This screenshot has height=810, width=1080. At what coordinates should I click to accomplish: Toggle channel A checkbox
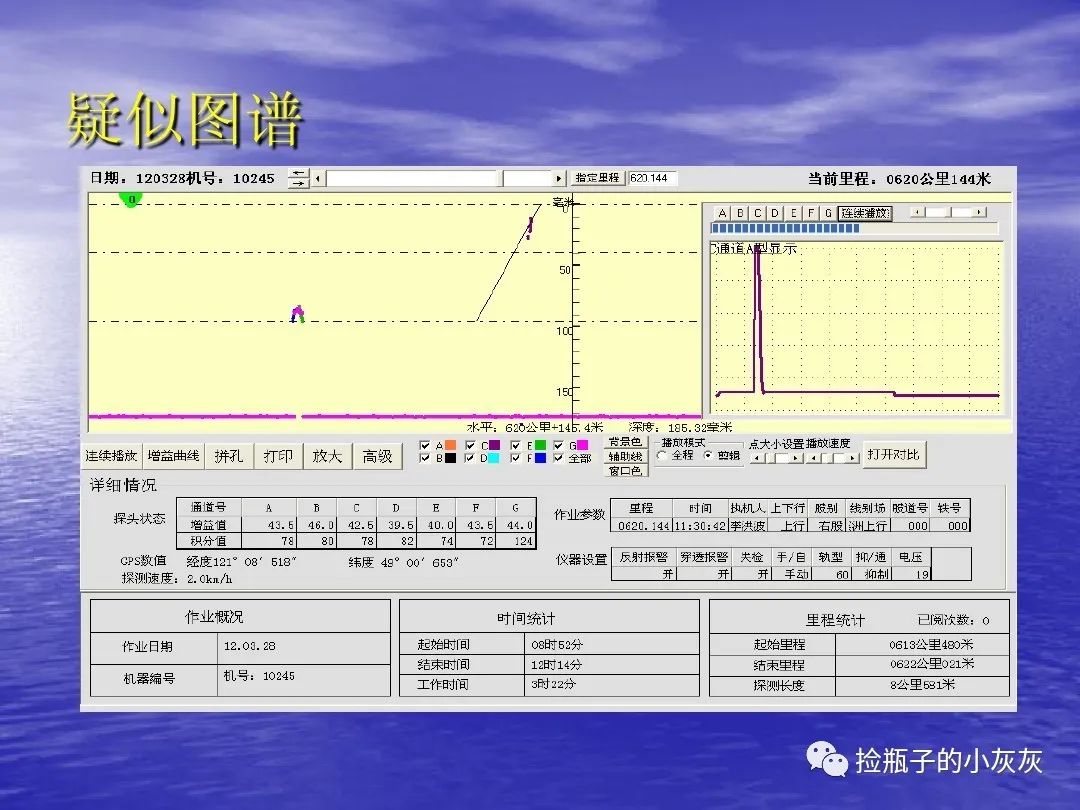pyautogui.click(x=426, y=446)
